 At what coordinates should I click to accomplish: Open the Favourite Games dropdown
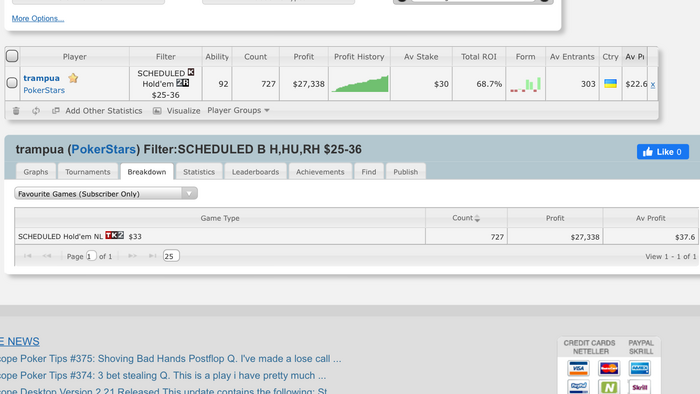coord(106,194)
